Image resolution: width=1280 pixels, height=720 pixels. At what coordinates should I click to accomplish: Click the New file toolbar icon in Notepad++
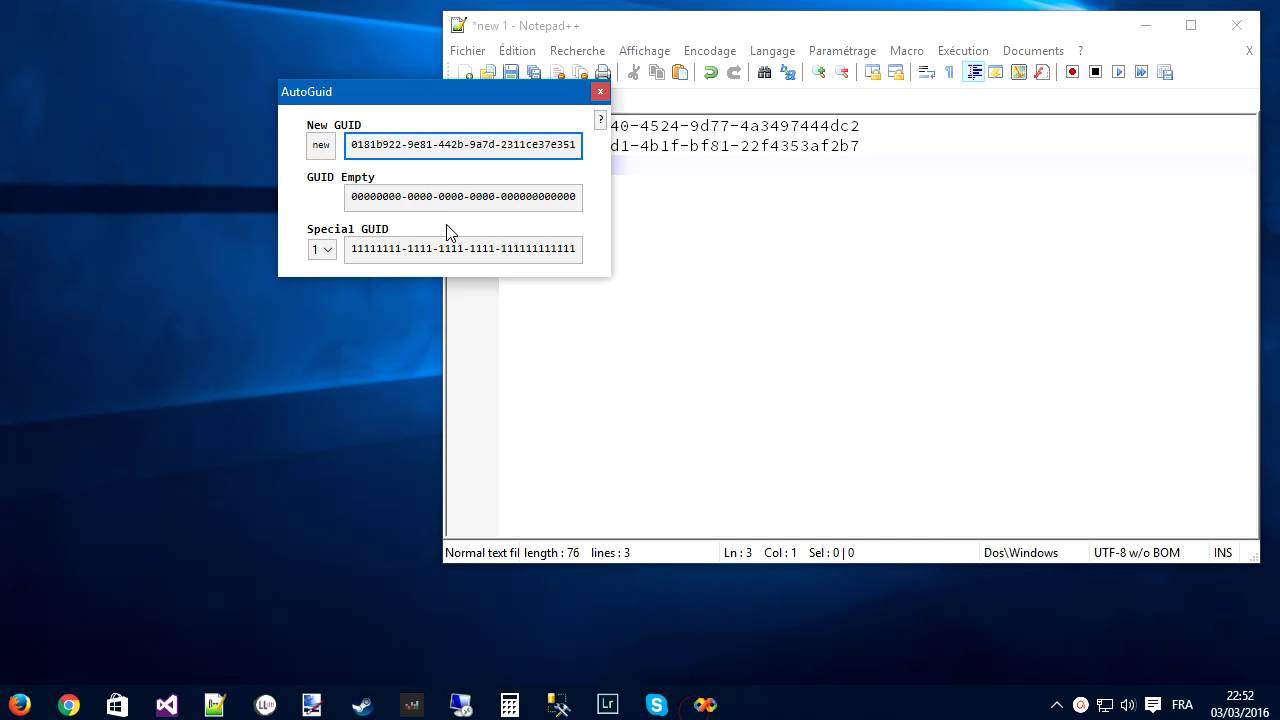pos(465,72)
